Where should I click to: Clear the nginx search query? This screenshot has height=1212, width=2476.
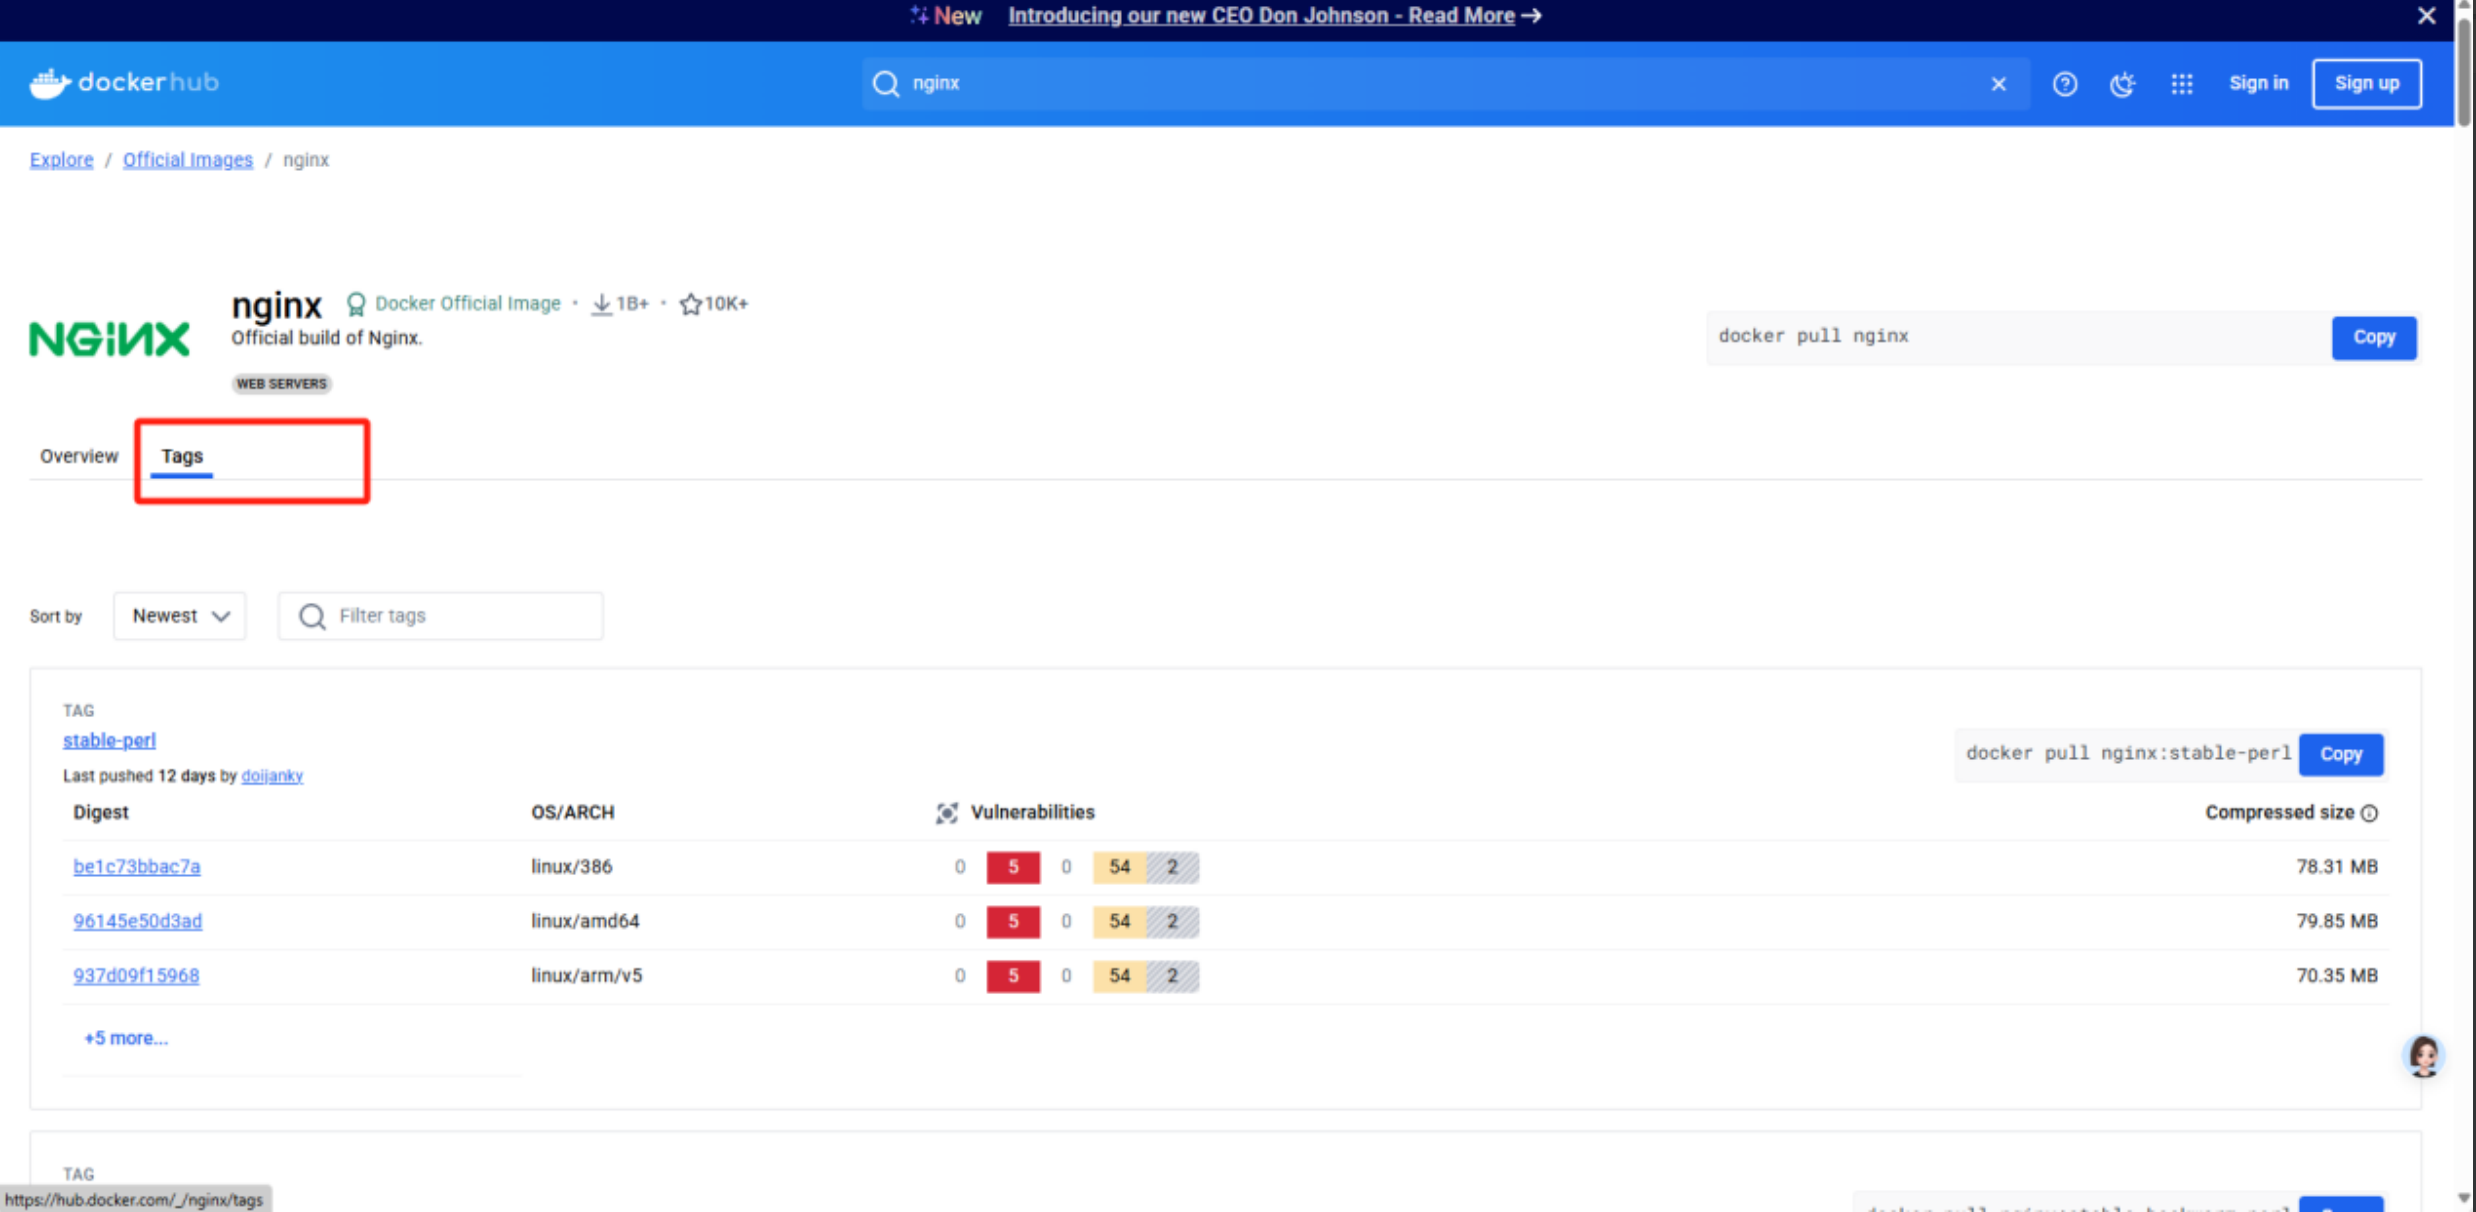[1998, 84]
